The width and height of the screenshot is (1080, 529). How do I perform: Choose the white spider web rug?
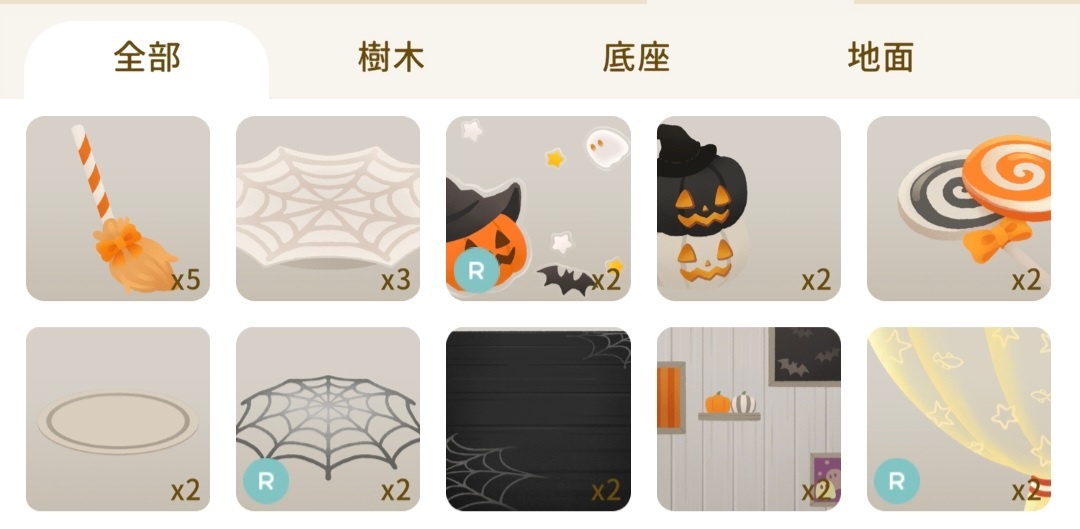(328, 208)
